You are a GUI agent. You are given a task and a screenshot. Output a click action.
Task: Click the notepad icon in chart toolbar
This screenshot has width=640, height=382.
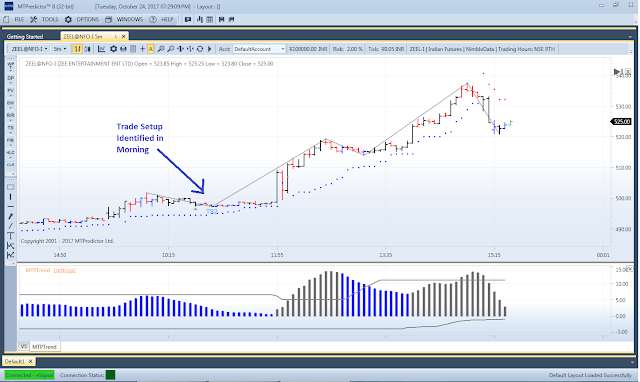tap(133, 49)
